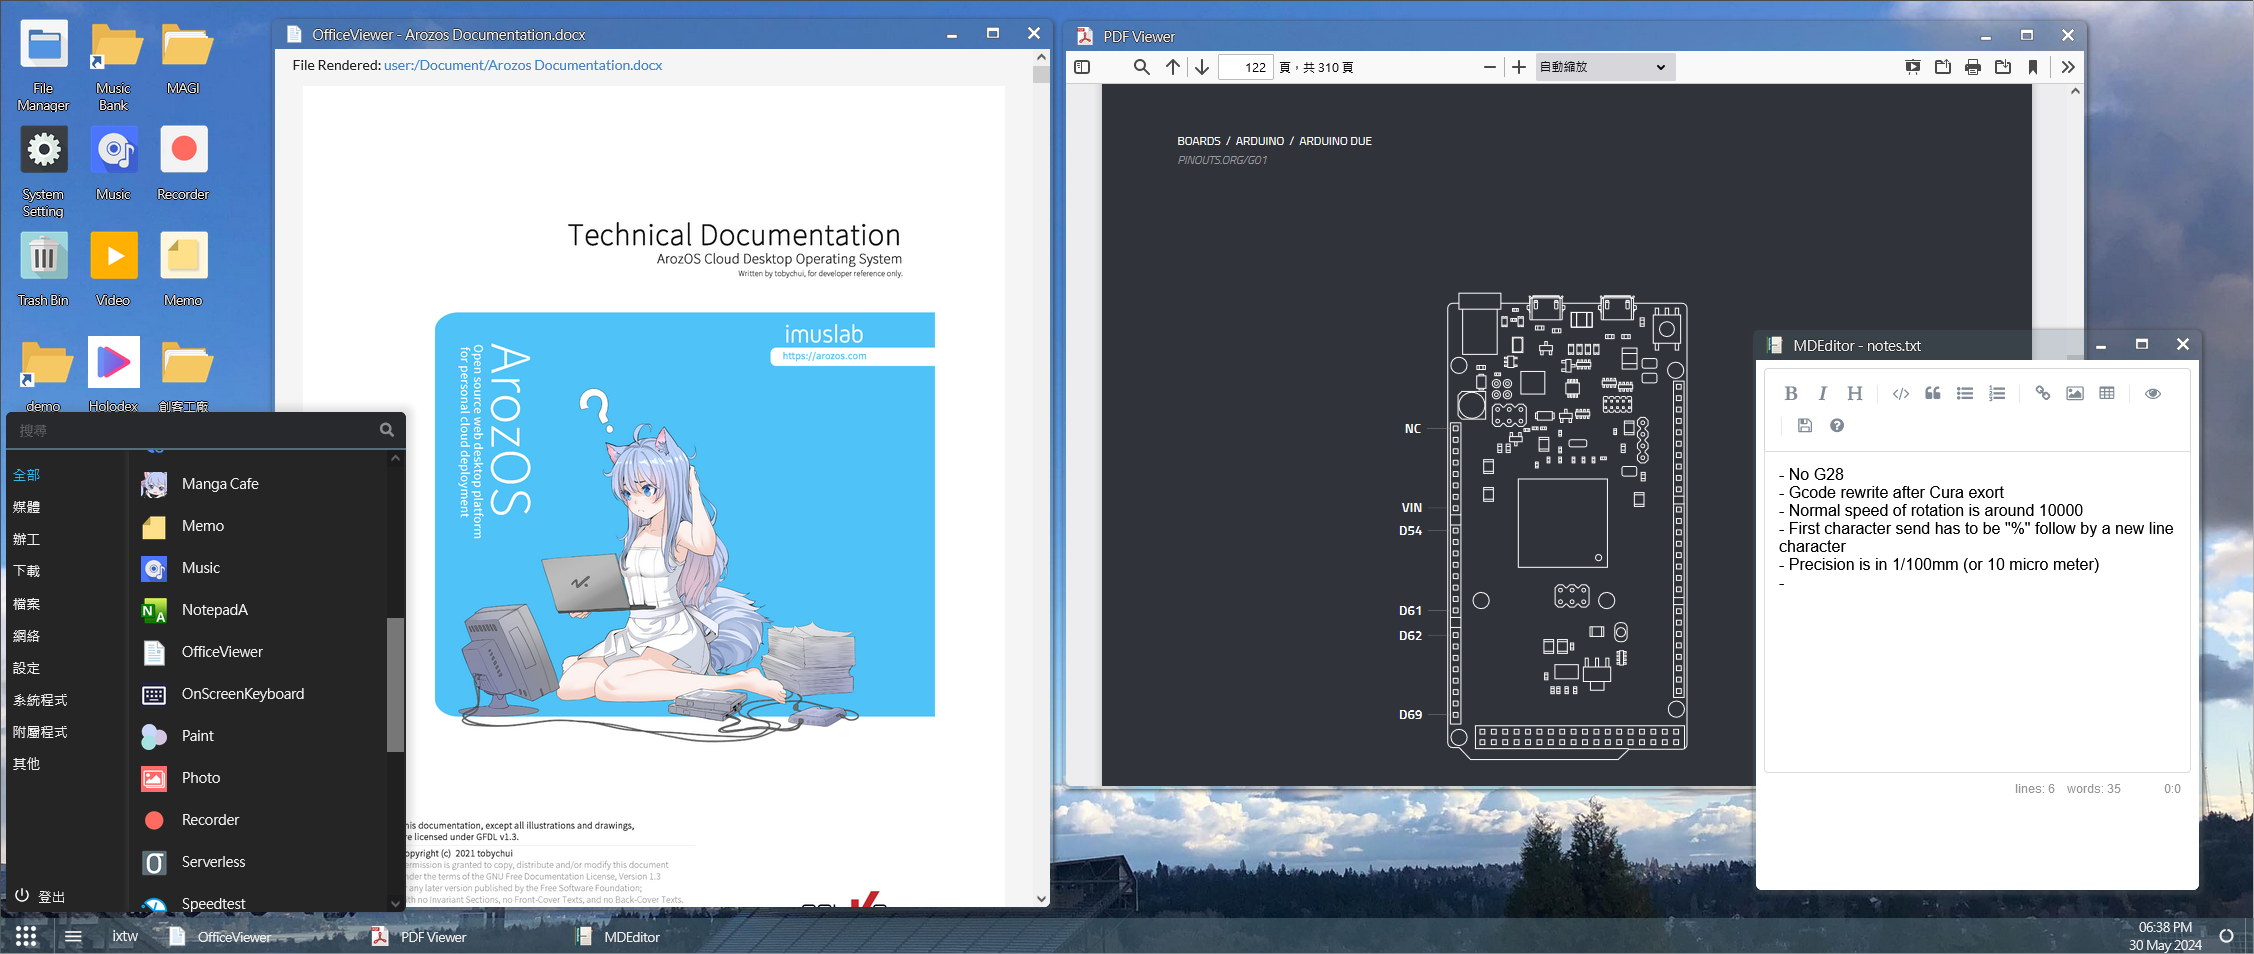Click the print icon in PDF Viewer
The image size is (2254, 954).
point(1972,67)
